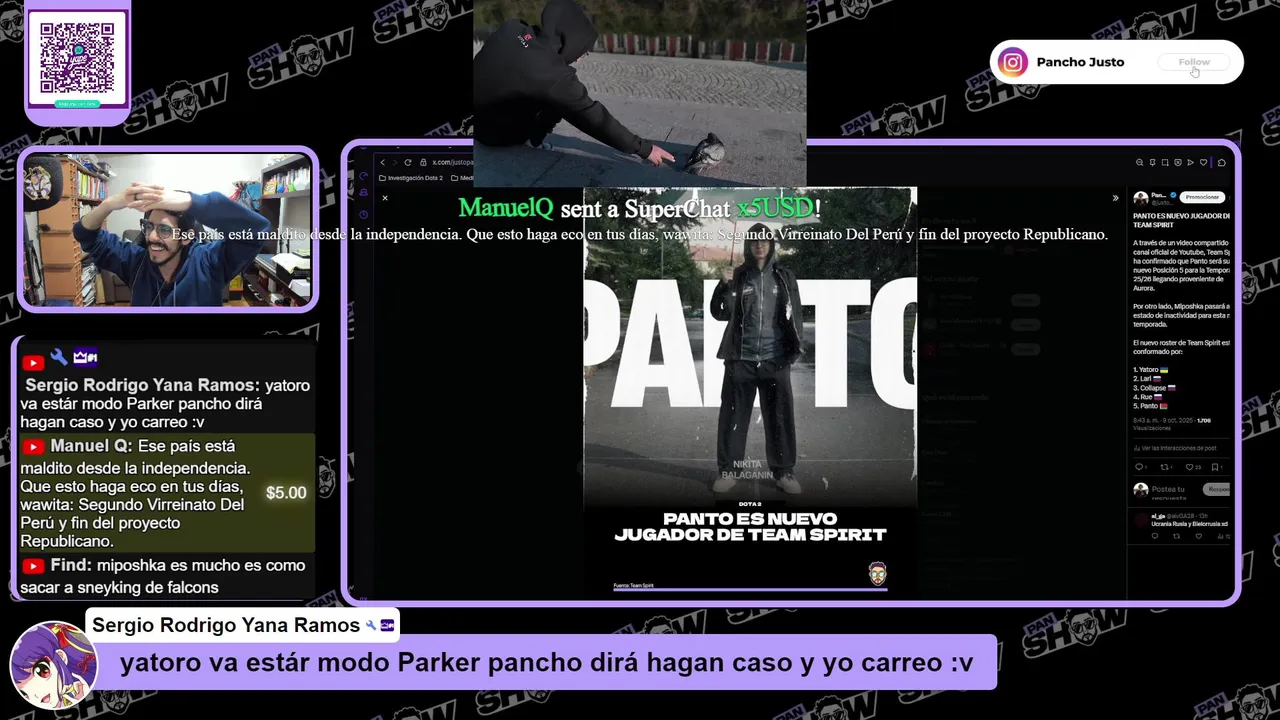The height and width of the screenshot is (720, 1280).
Task: Click the Manuel Q chat username
Action: [x=91, y=446]
